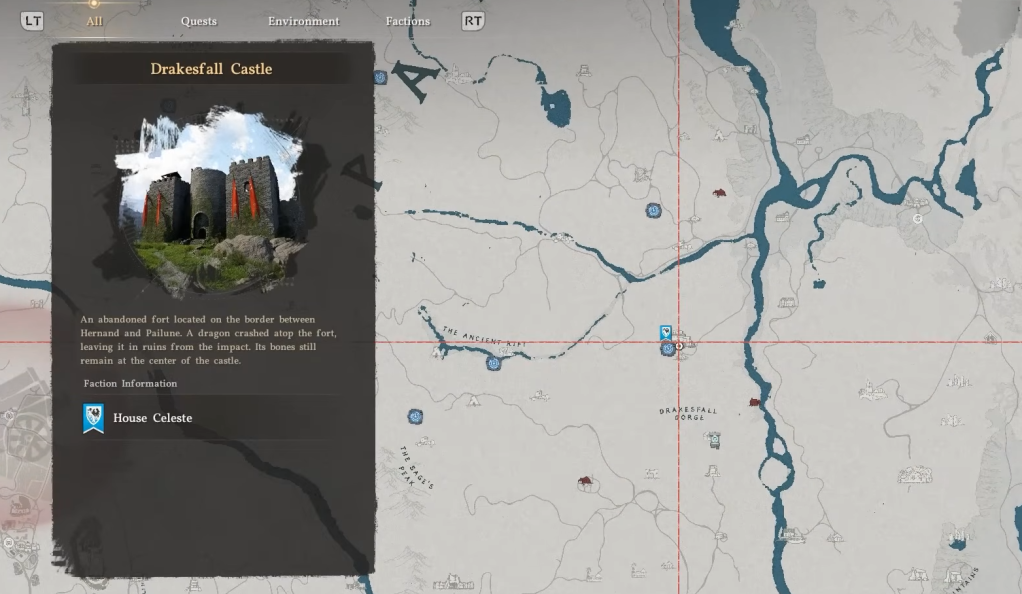Click the House Celeste blue banner icon
The image size is (1022, 594).
93,418
